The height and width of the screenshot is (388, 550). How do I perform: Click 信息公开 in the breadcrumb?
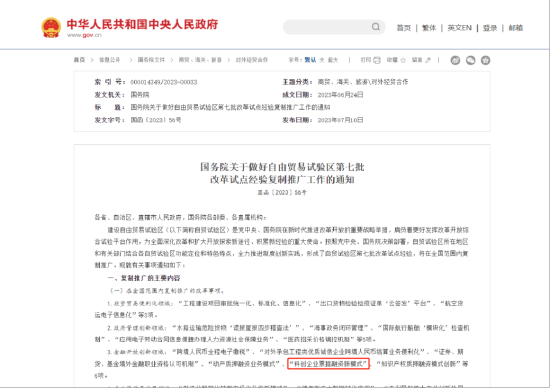coord(109,60)
